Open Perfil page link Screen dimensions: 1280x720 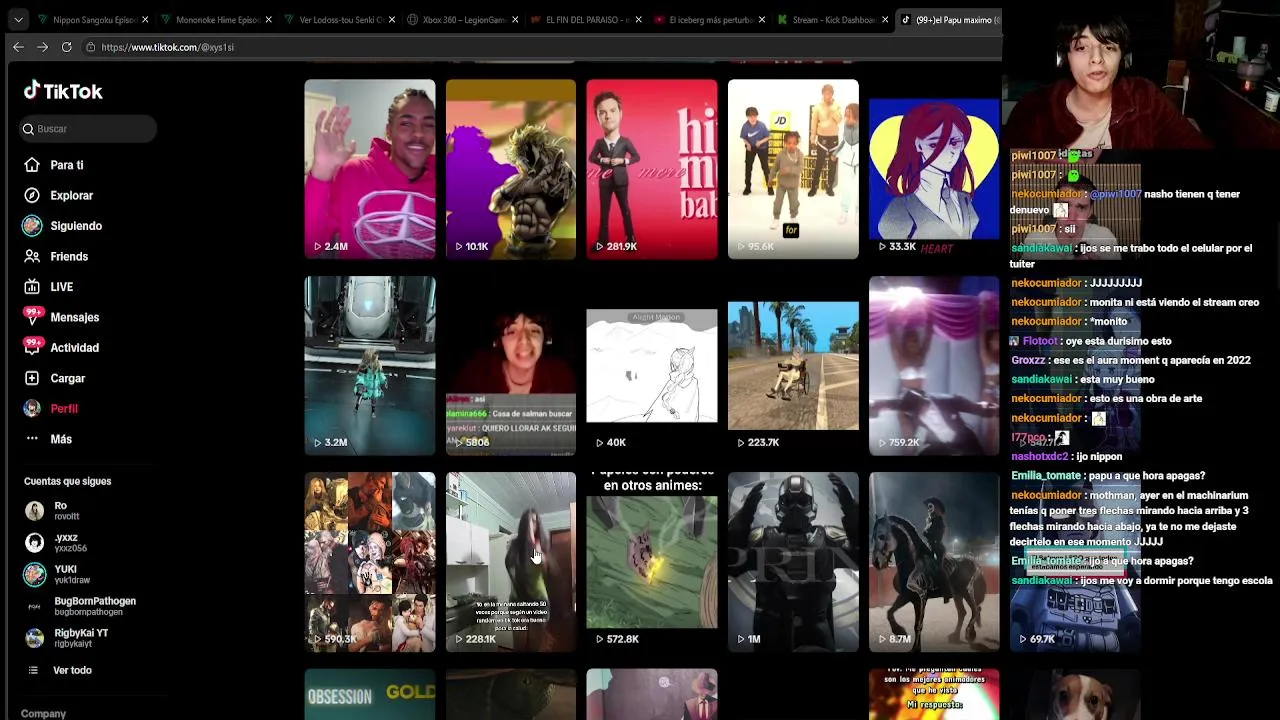(x=64, y=408)
